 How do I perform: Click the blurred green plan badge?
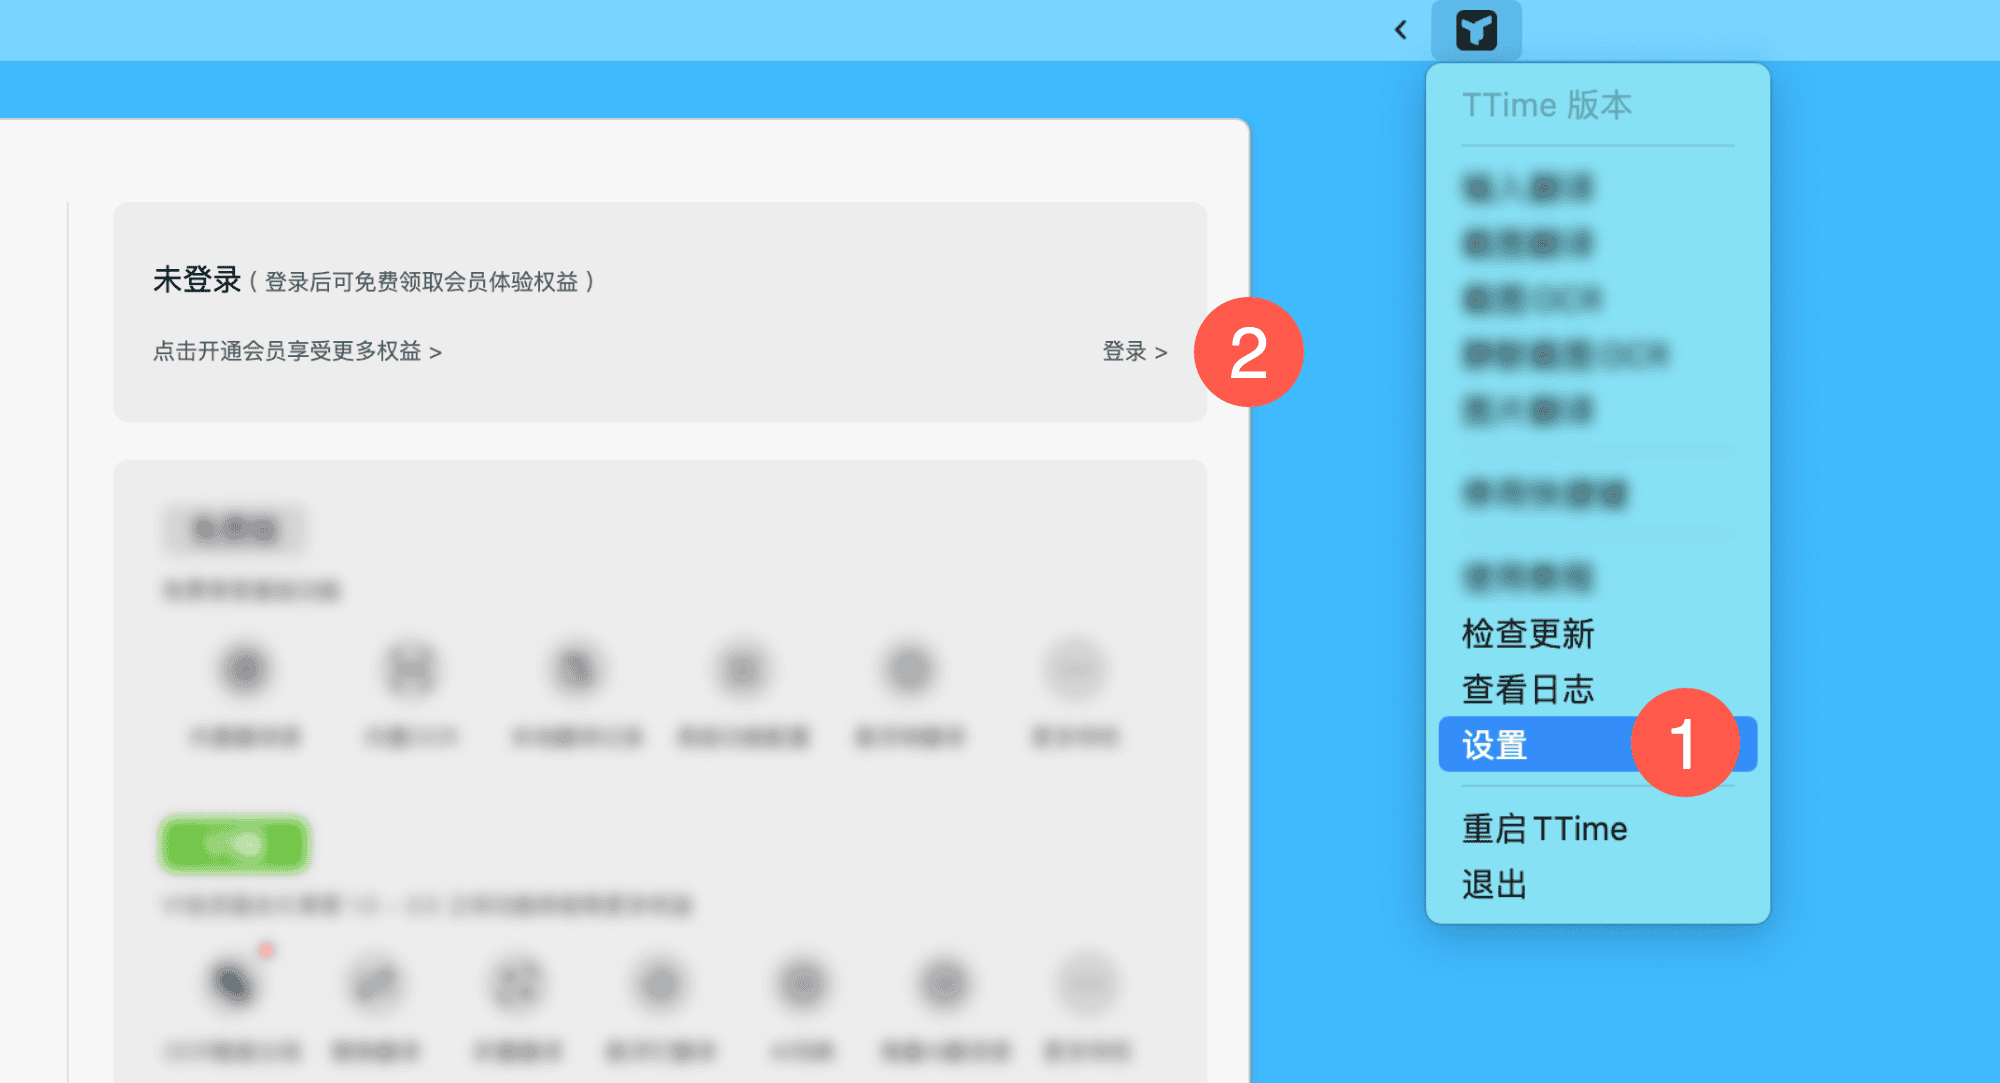233,845
